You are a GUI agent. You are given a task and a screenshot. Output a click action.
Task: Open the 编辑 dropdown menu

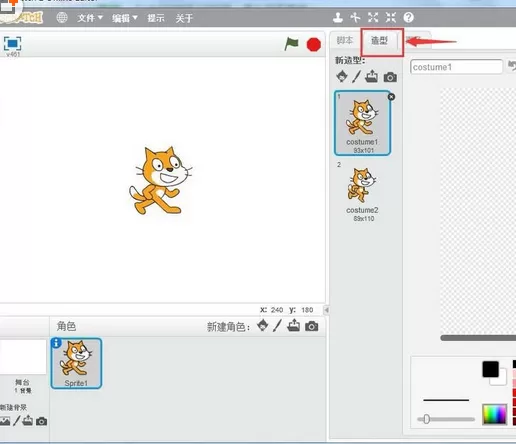(x=125, y=18)
